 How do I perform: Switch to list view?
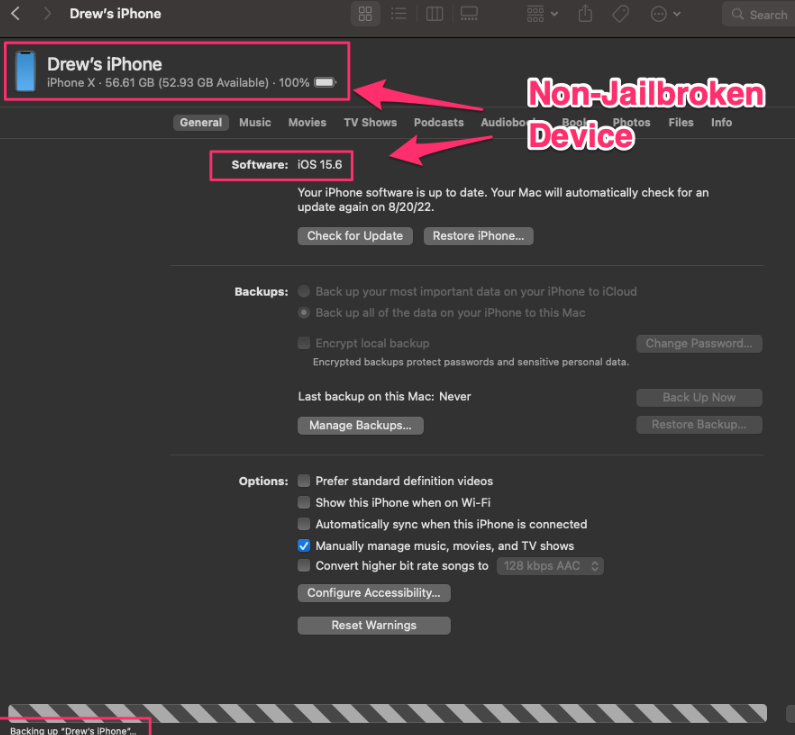tap(399, 14)
